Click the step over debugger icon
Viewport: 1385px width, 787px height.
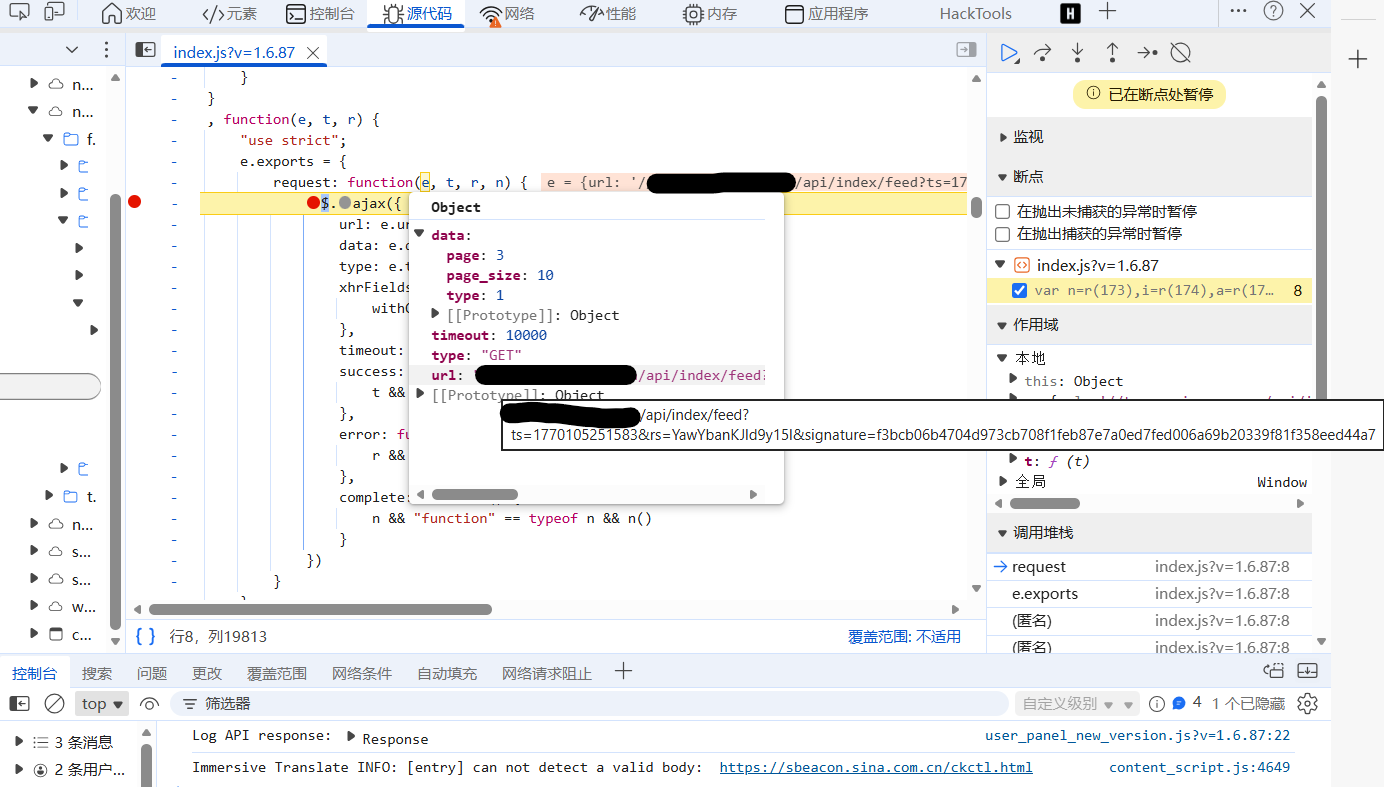(x=1043, y=53)
